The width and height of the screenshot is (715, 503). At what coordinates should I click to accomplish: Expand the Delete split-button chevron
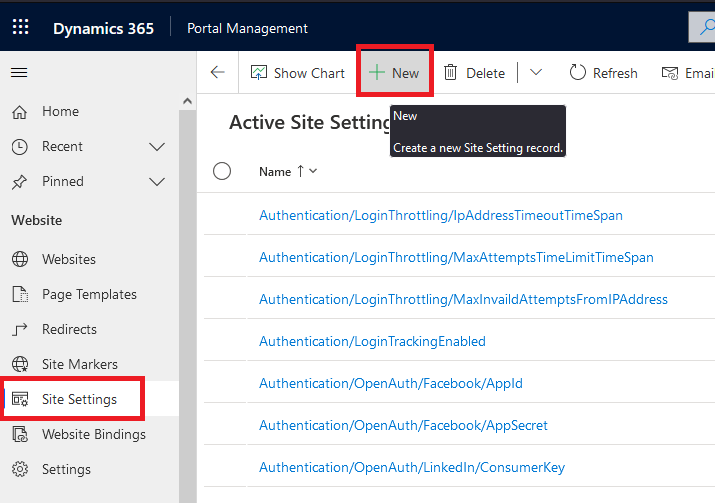(536, 73)
